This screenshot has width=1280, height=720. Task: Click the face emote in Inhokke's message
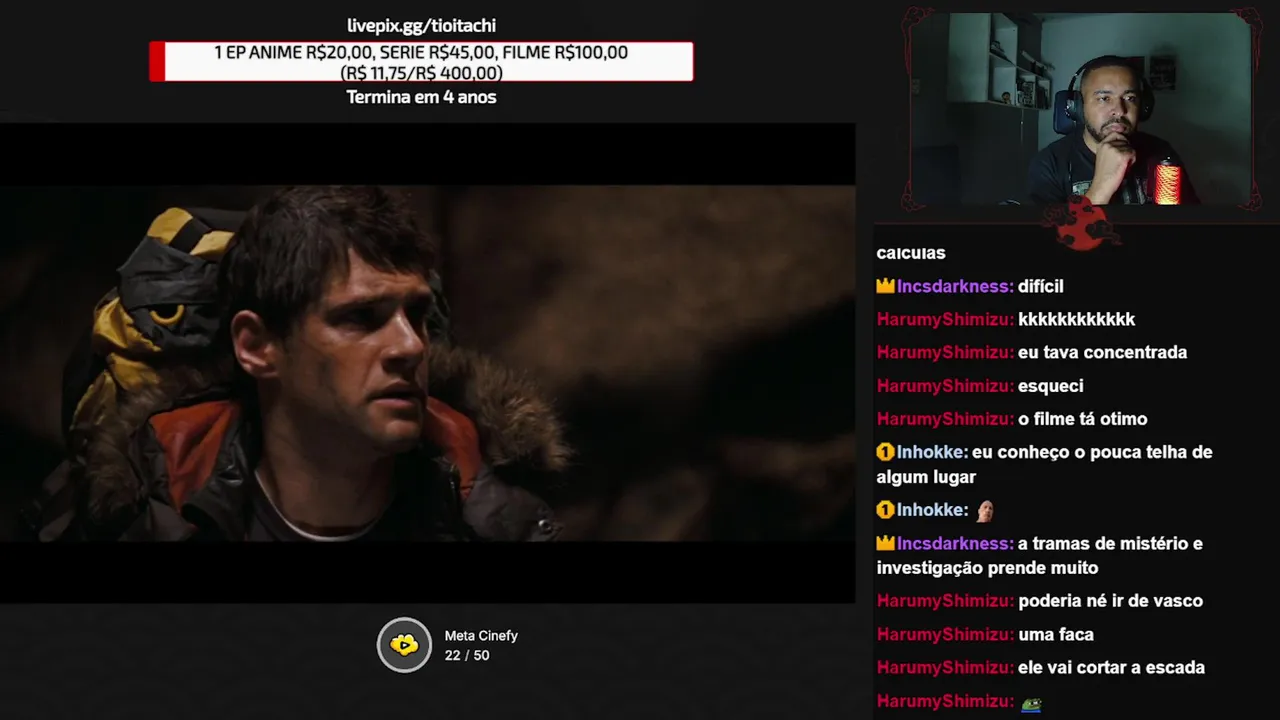984,510
